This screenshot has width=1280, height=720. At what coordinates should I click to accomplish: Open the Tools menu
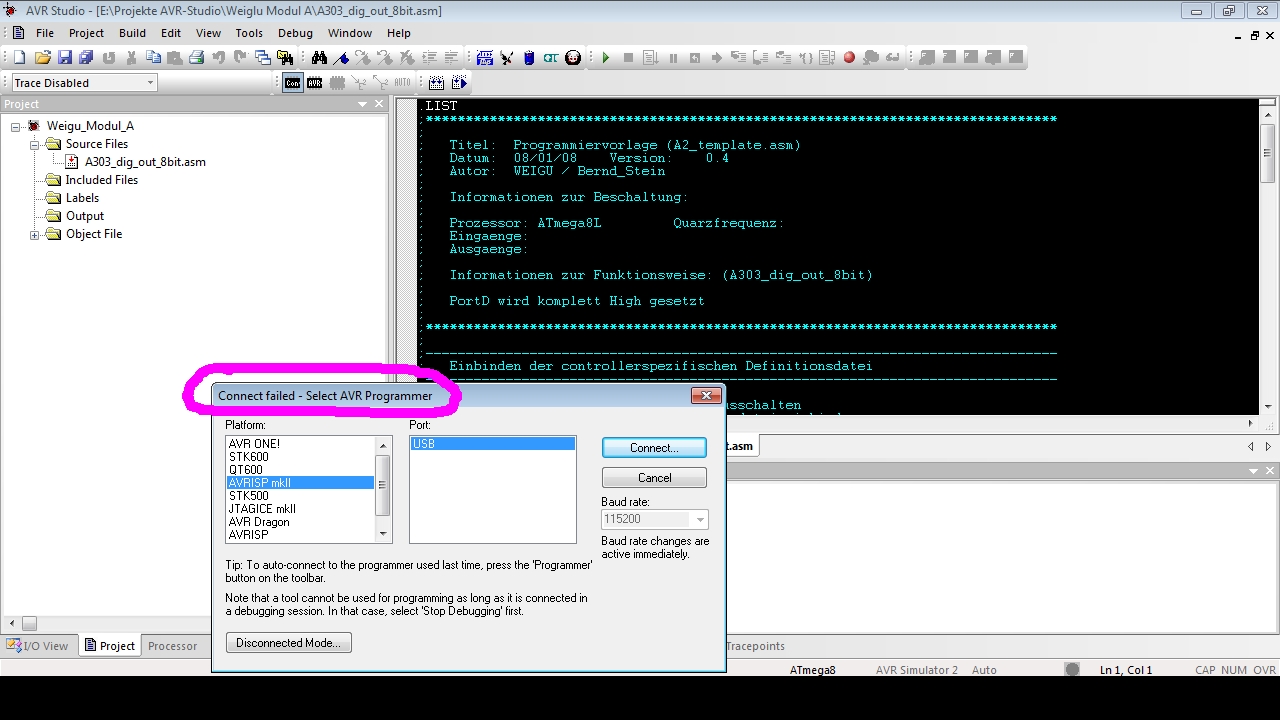point(249,33)
